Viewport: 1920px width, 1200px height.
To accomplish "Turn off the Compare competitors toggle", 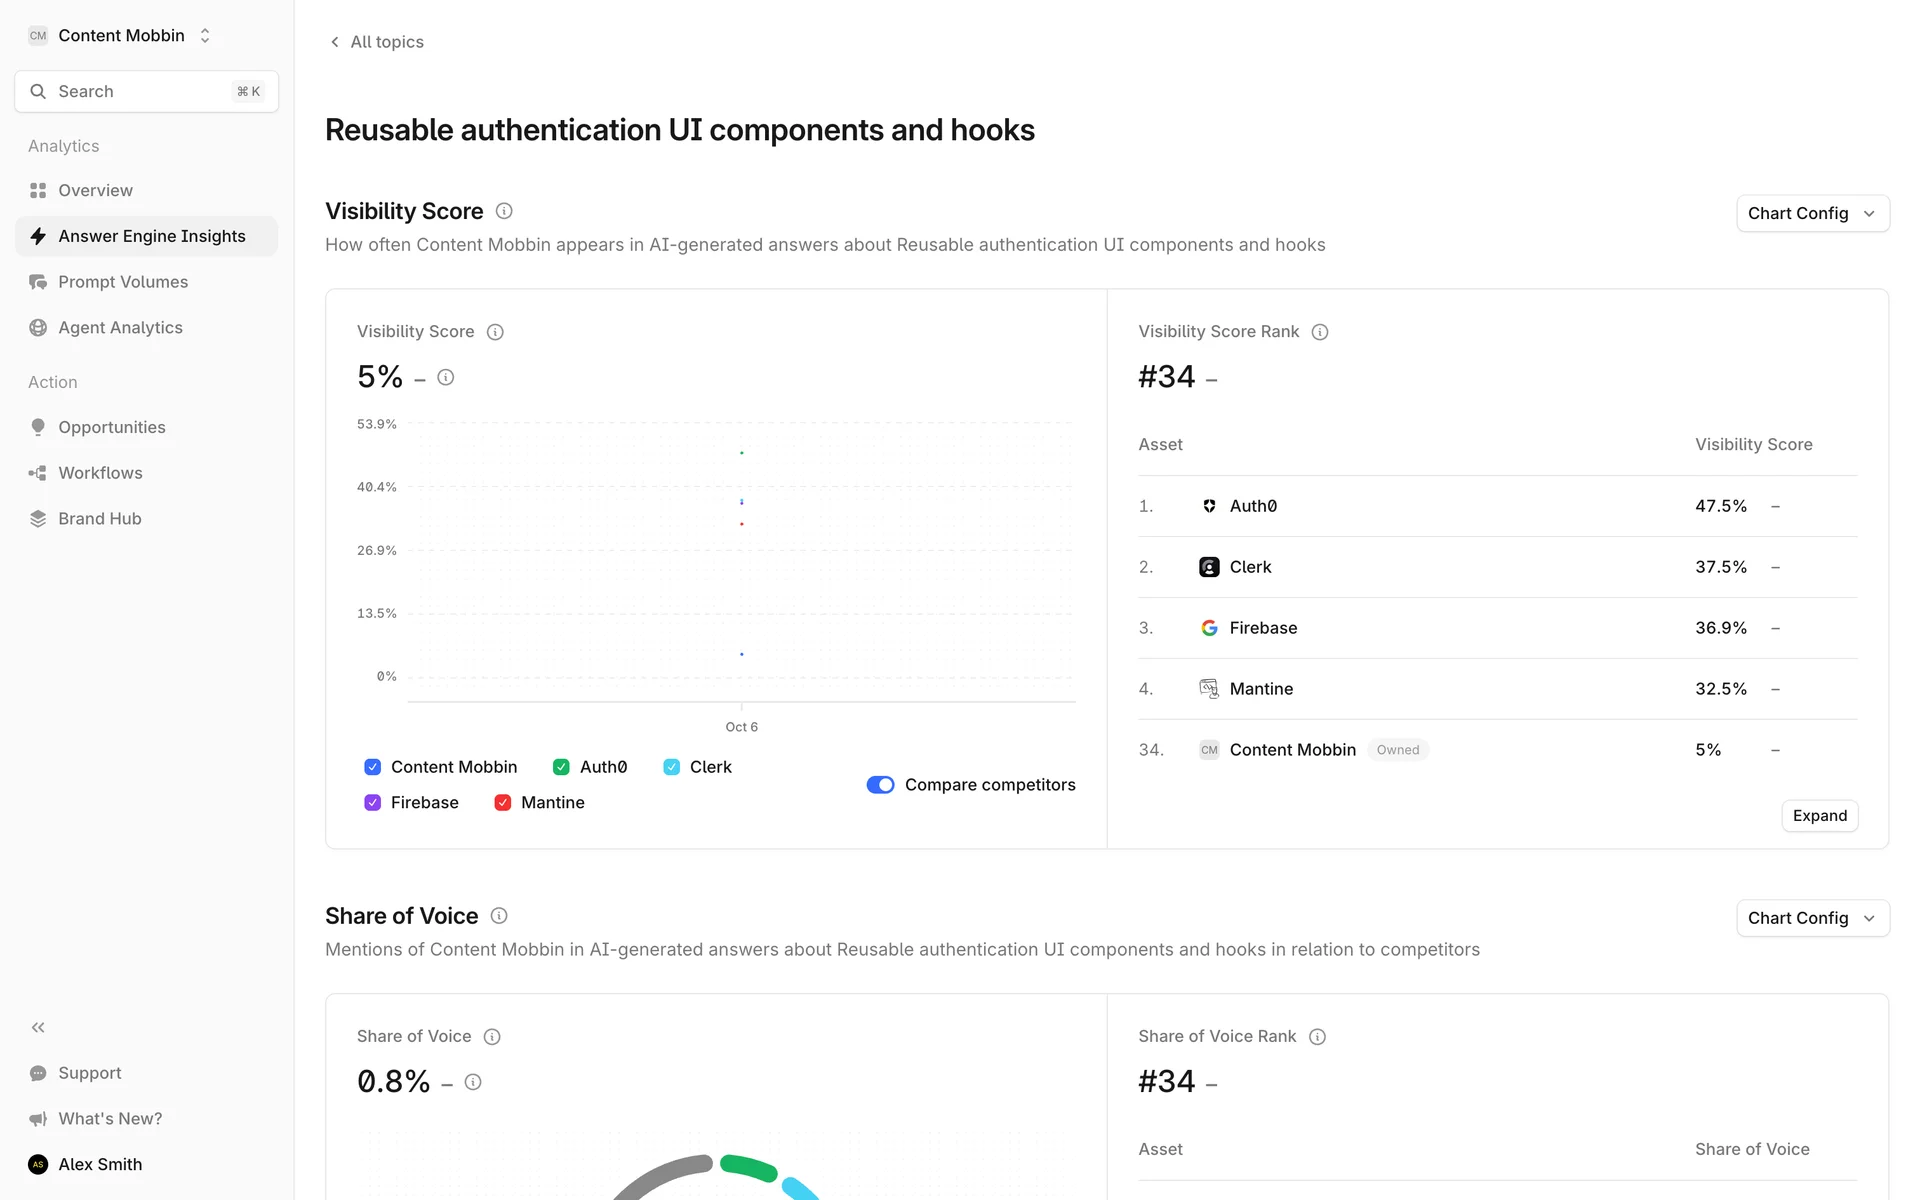I will tap(880, 785).
